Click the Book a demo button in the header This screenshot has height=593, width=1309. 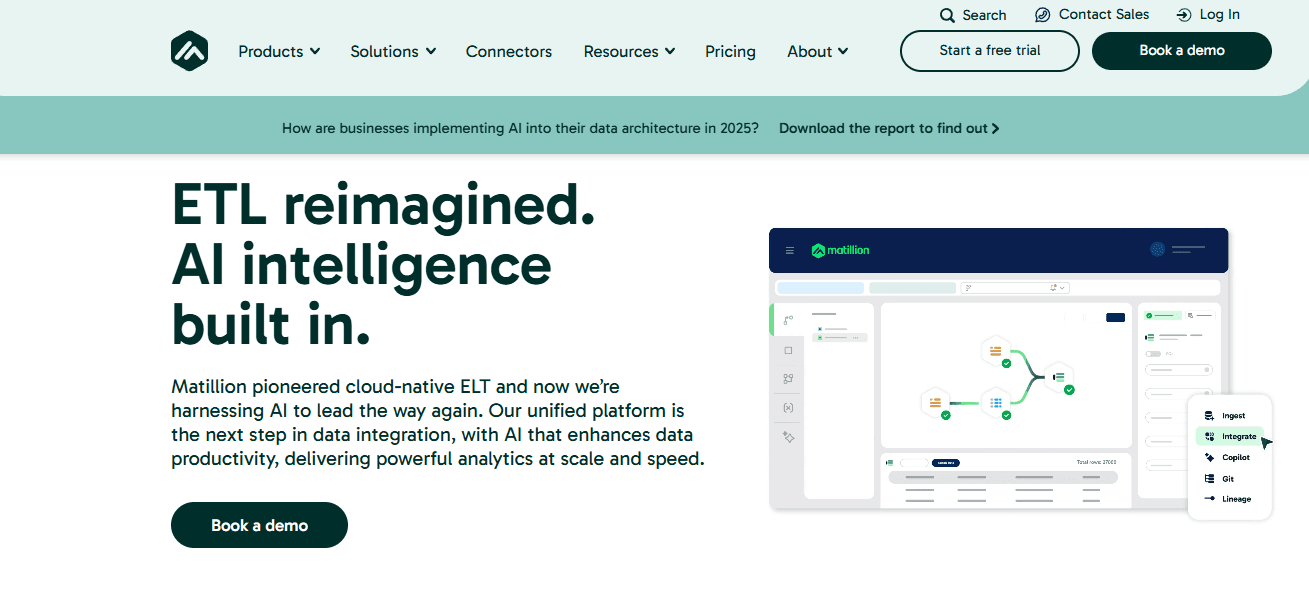[x=1182, y=51]
